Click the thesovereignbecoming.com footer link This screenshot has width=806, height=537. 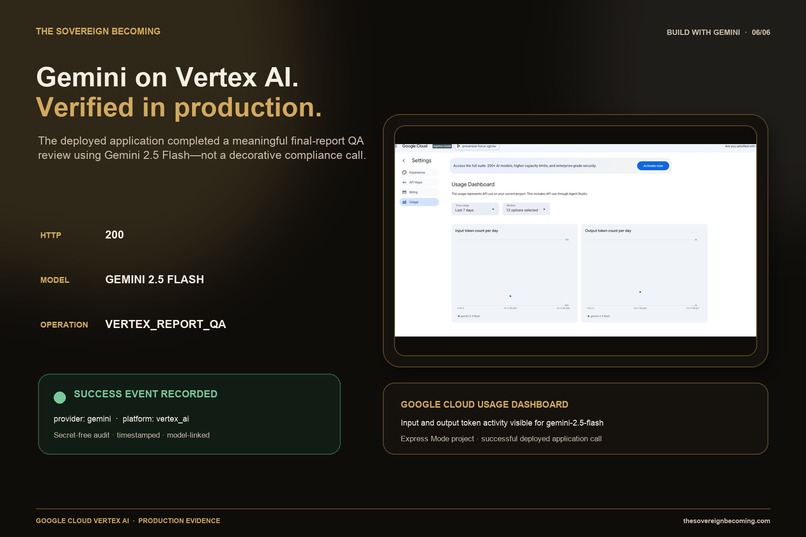tap(726, 521)
